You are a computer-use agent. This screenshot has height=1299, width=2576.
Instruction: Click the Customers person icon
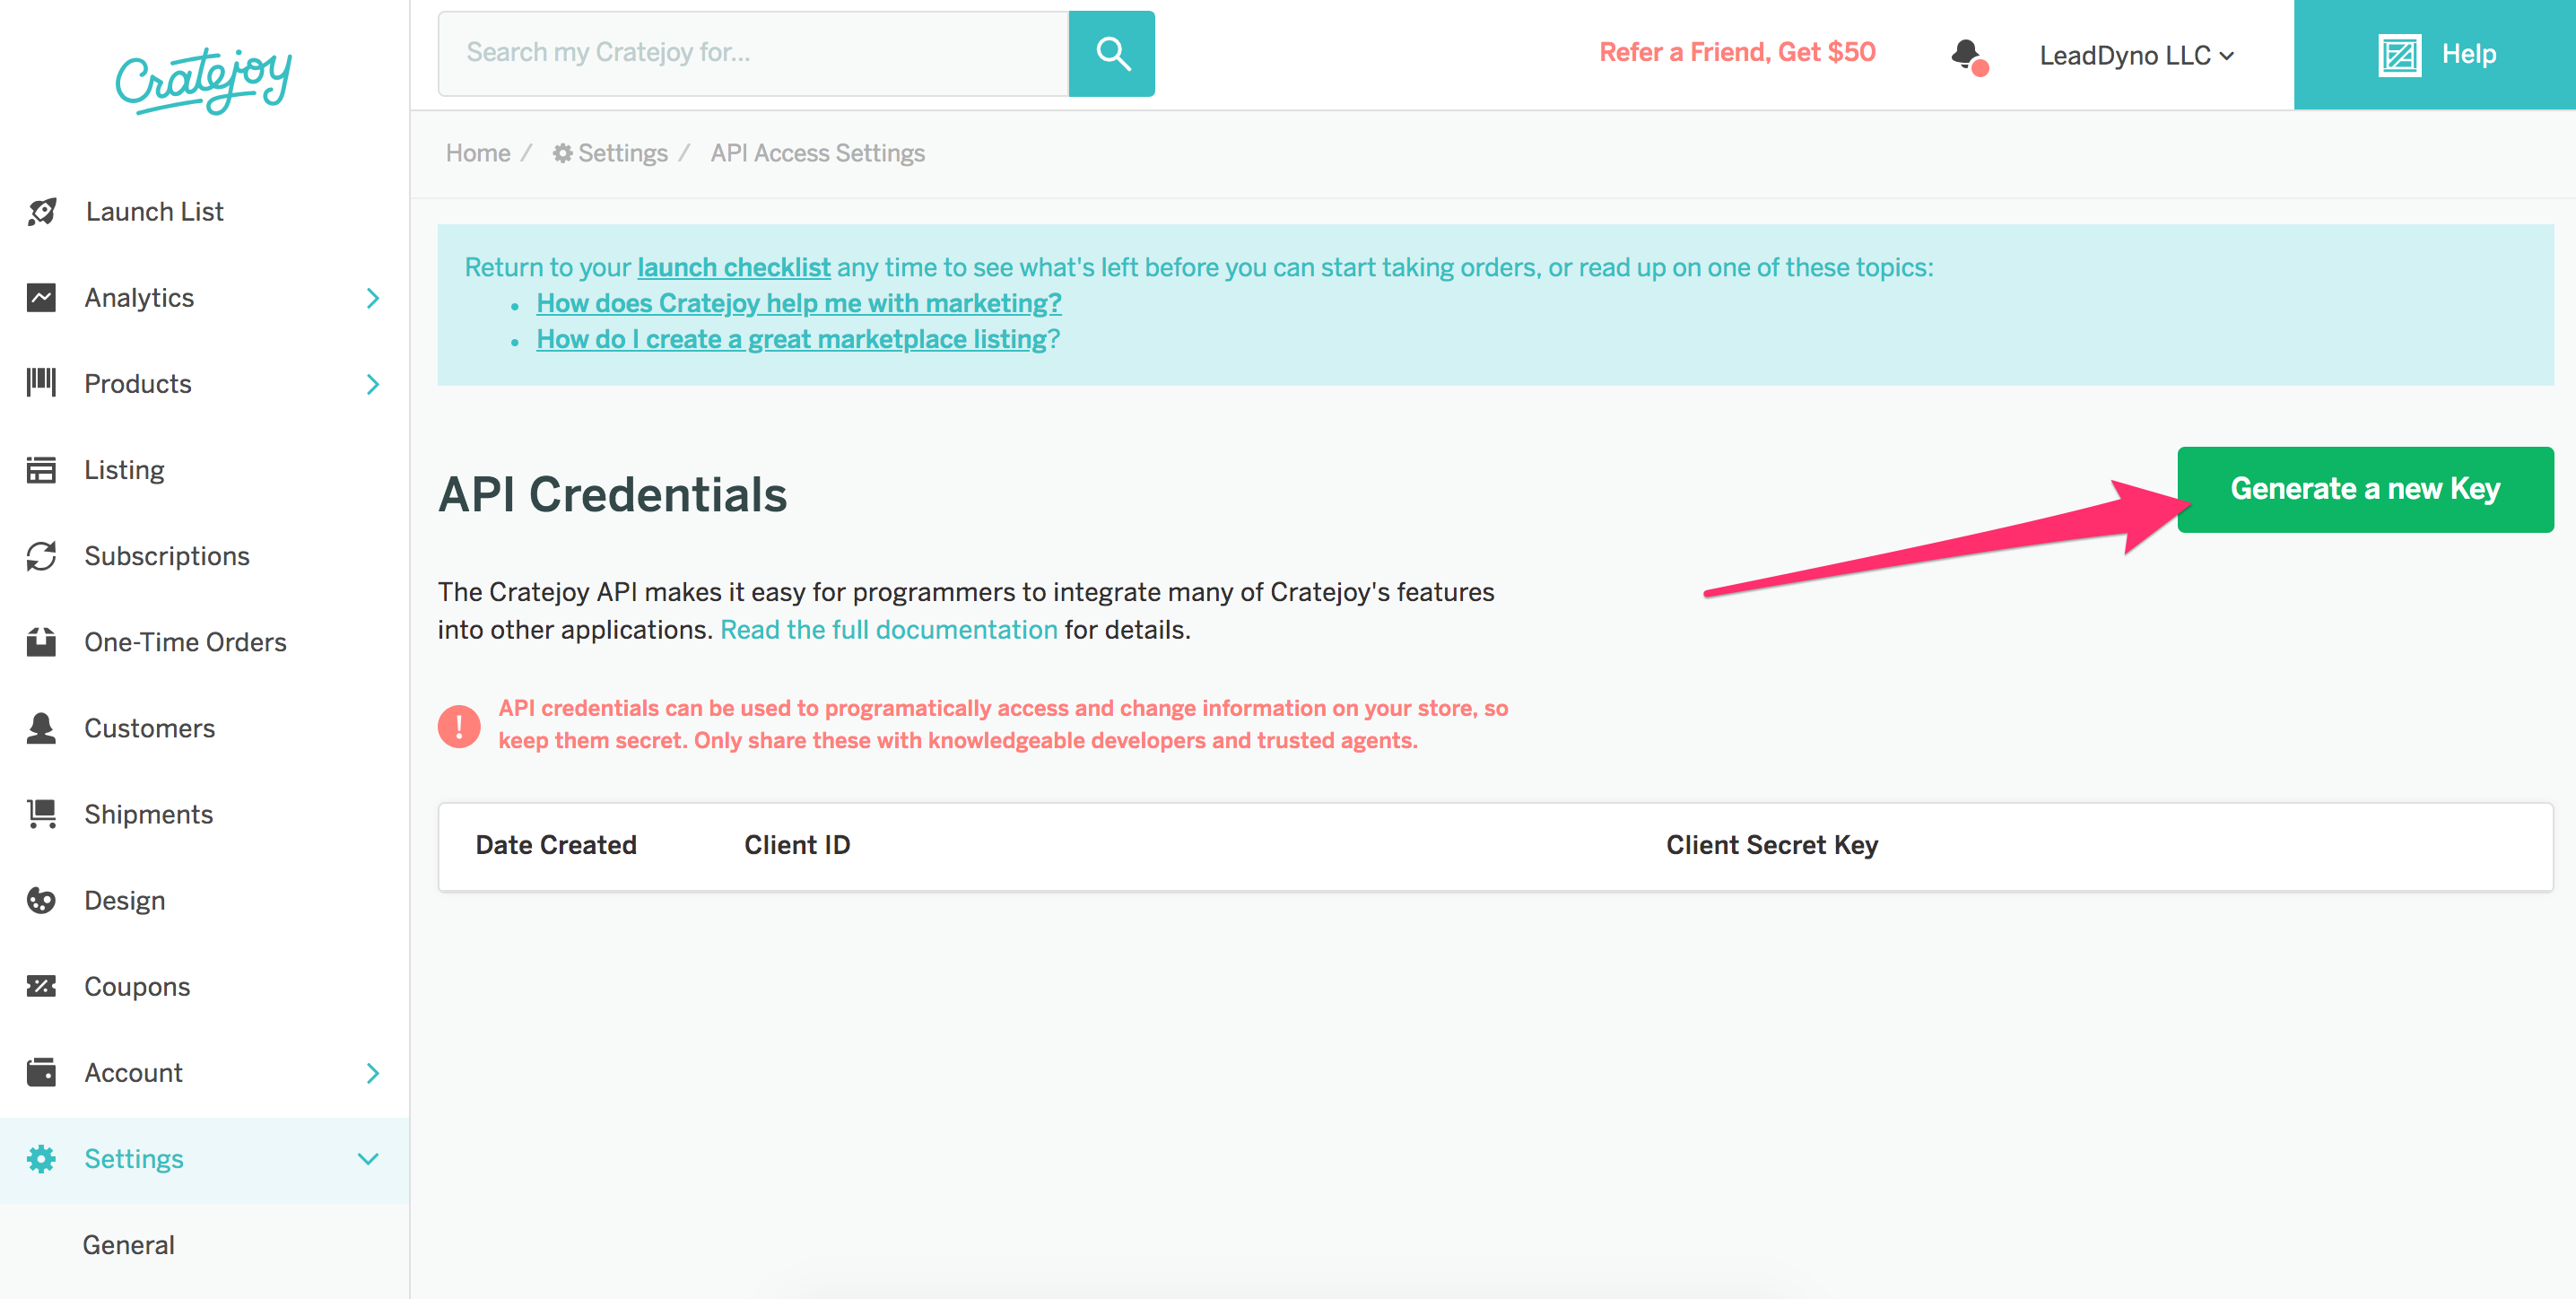[x=41, y=728]
